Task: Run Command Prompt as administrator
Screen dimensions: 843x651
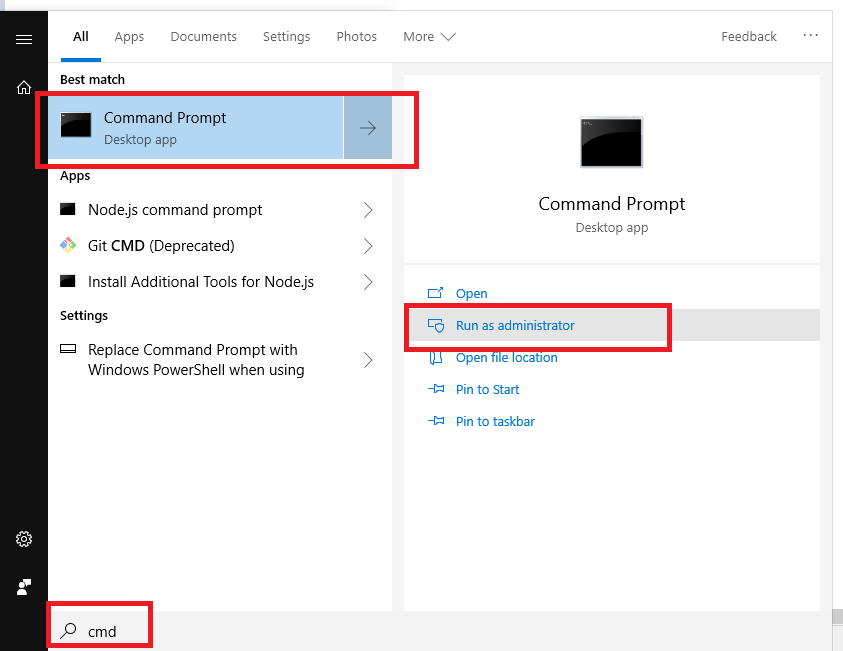Action: 516,325
